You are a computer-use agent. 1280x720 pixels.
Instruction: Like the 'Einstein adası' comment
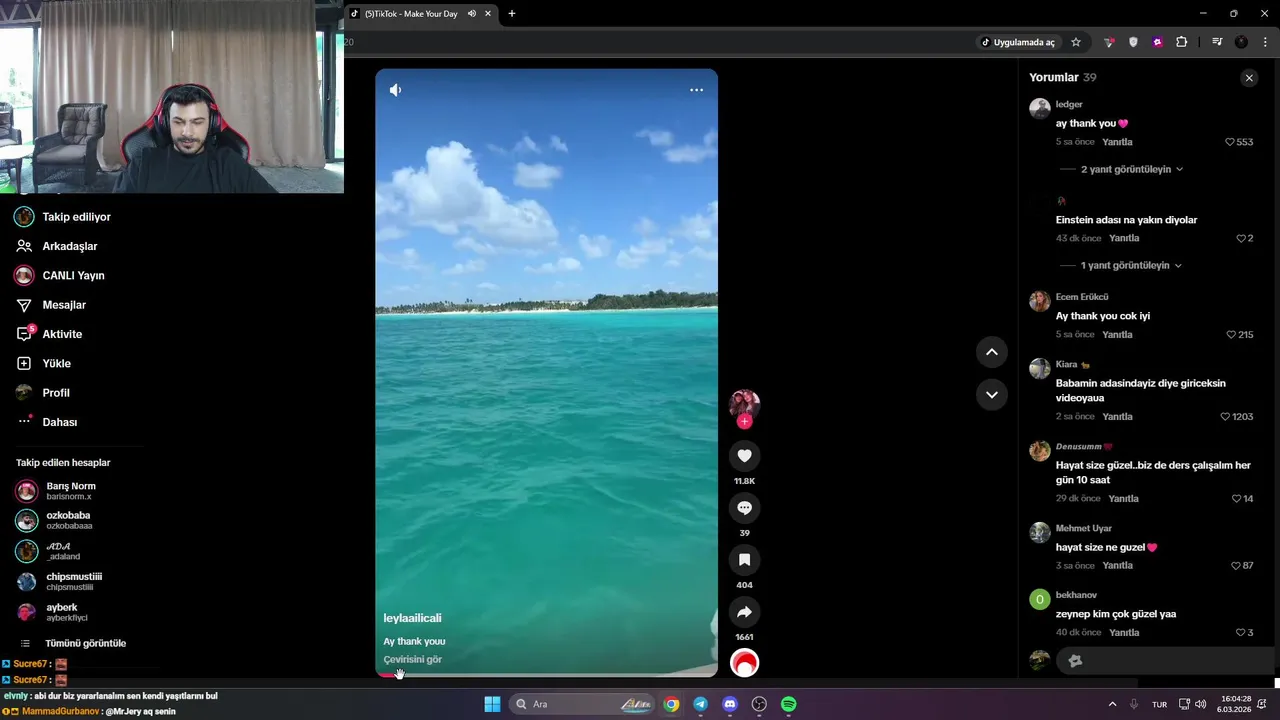1241,238
